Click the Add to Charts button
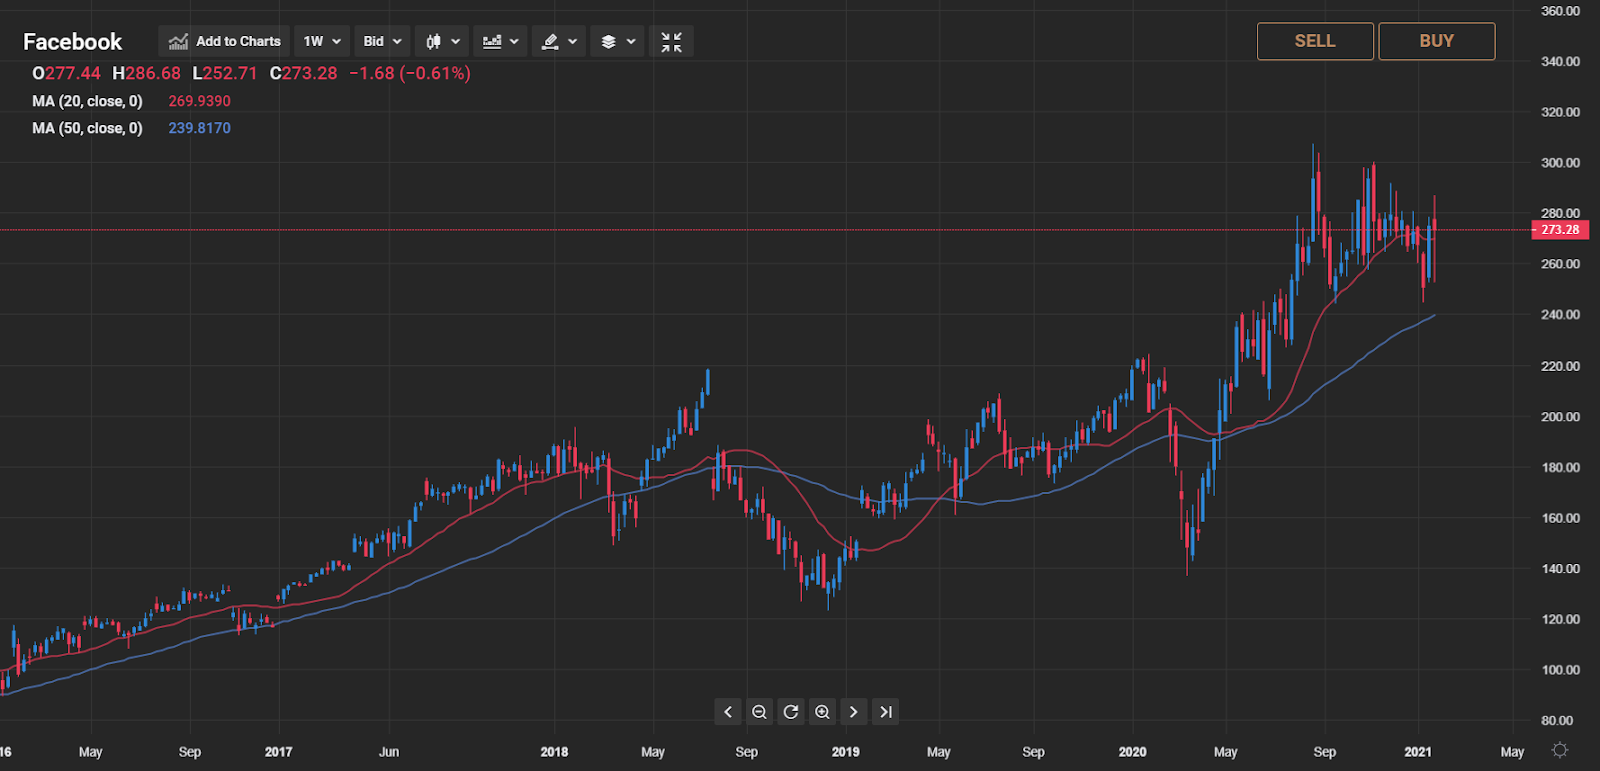Image resolution: width=1600 pixels, height=771 pixels. 224,41
